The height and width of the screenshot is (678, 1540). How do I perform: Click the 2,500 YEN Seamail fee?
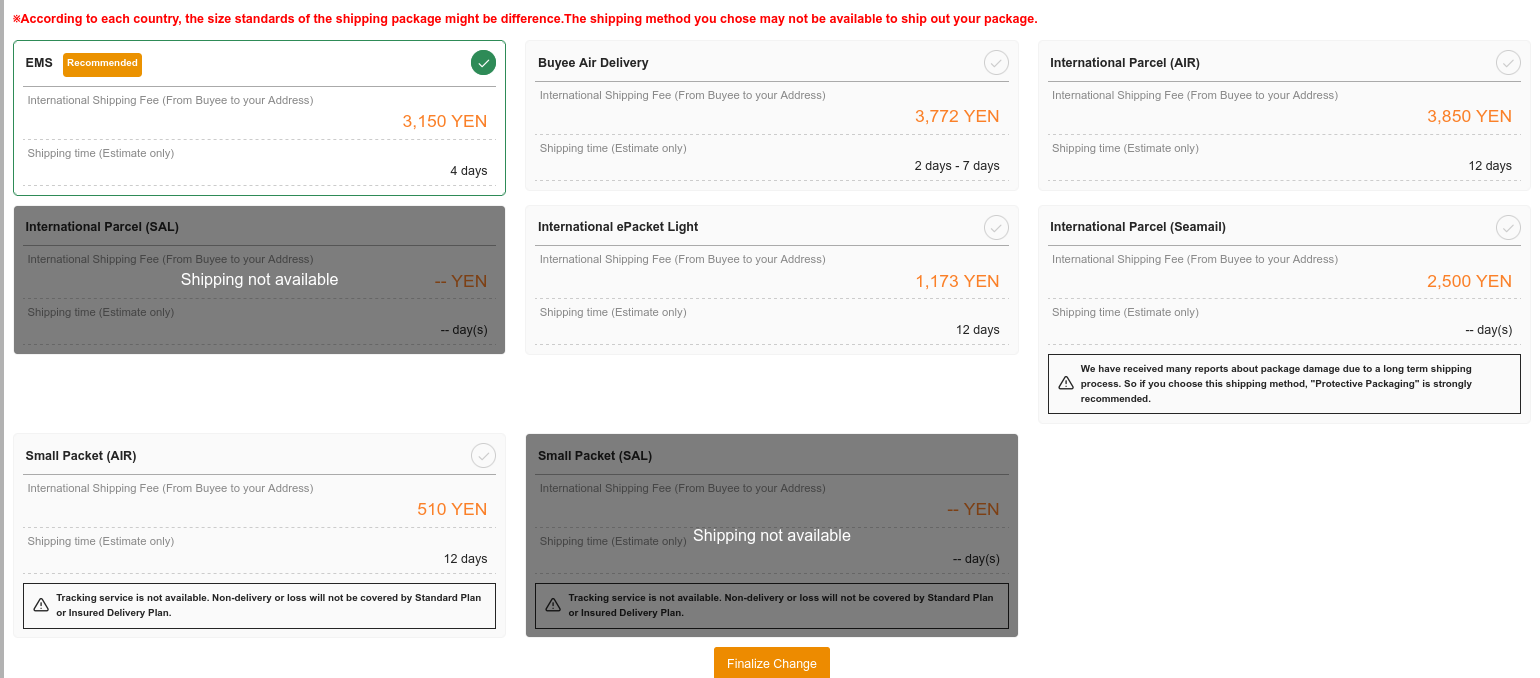pos(1468,281)
